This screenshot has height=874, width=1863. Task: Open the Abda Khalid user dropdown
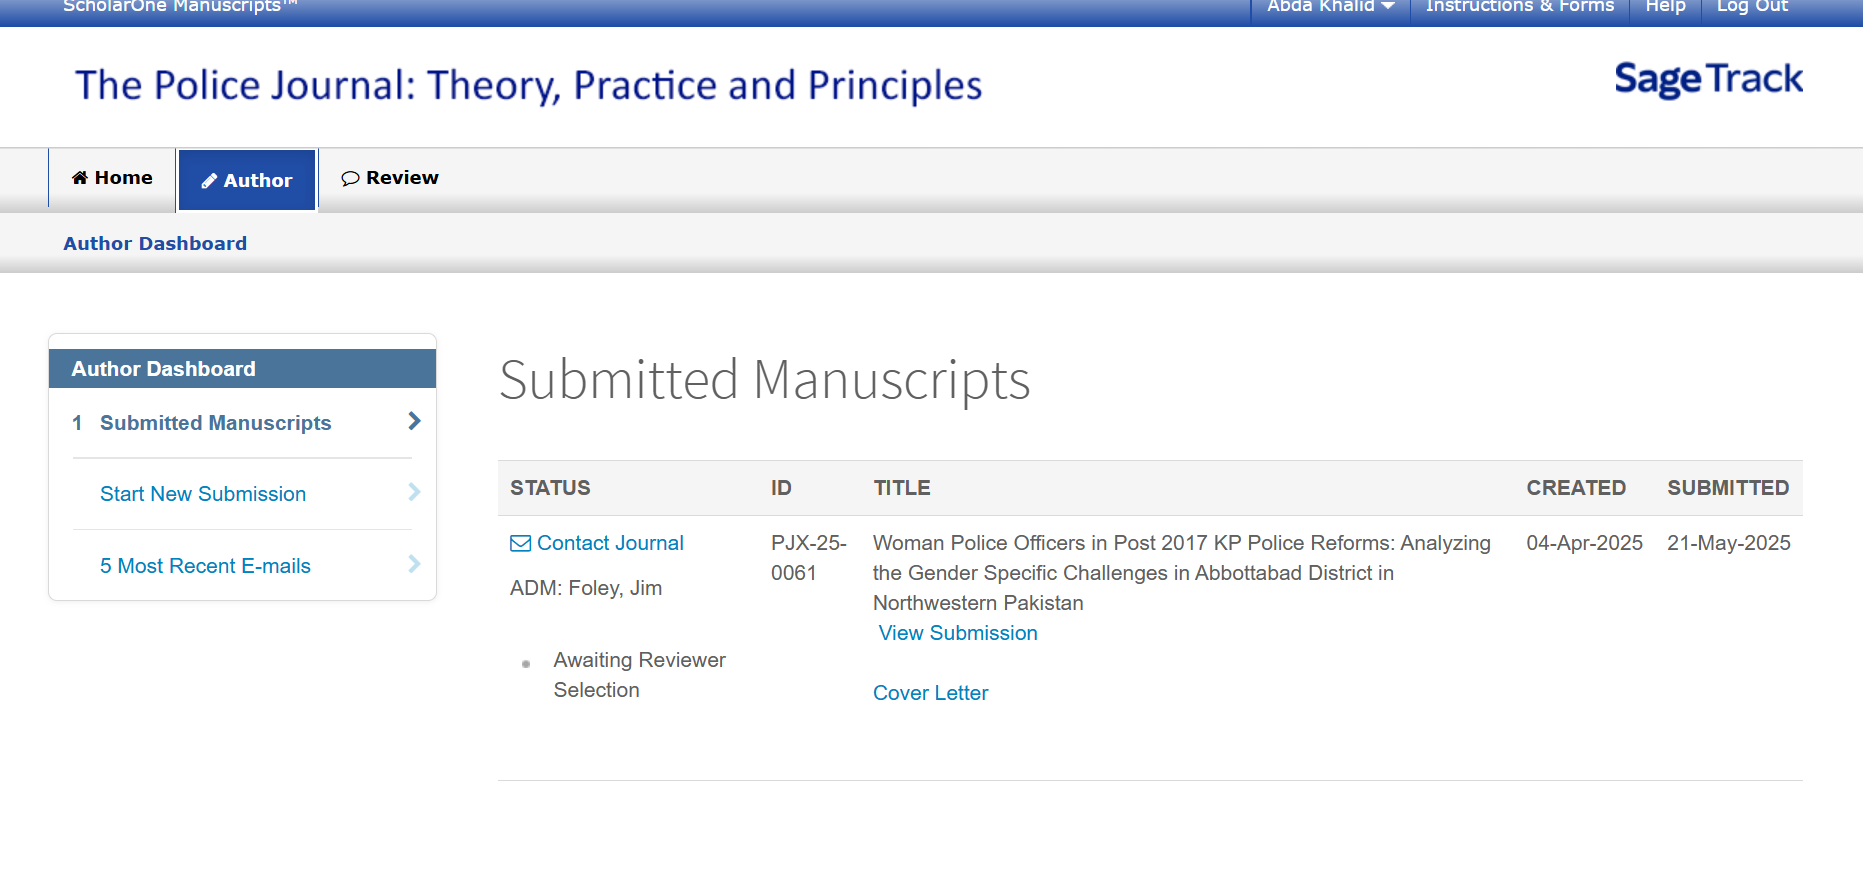pyautogui.click(x=1329, y=7)
